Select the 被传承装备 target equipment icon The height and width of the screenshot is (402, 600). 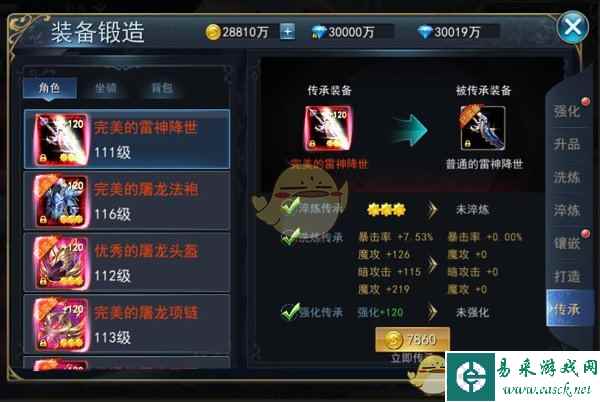pos(483,127)
